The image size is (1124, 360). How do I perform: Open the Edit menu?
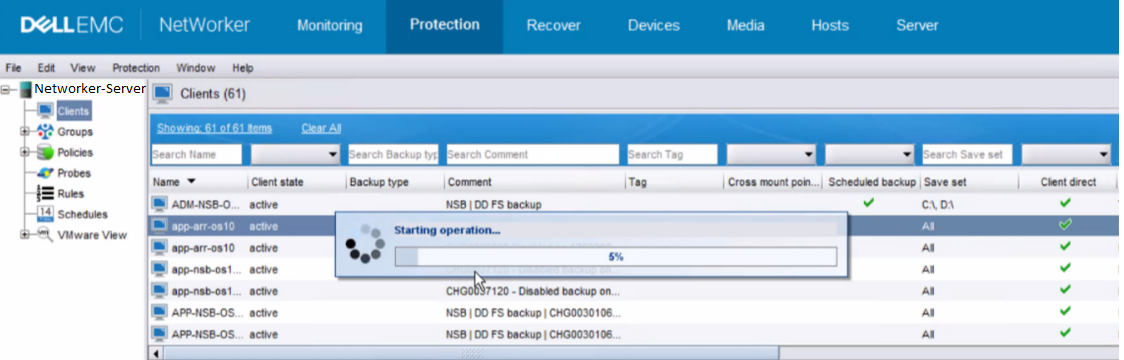(47, 68)
